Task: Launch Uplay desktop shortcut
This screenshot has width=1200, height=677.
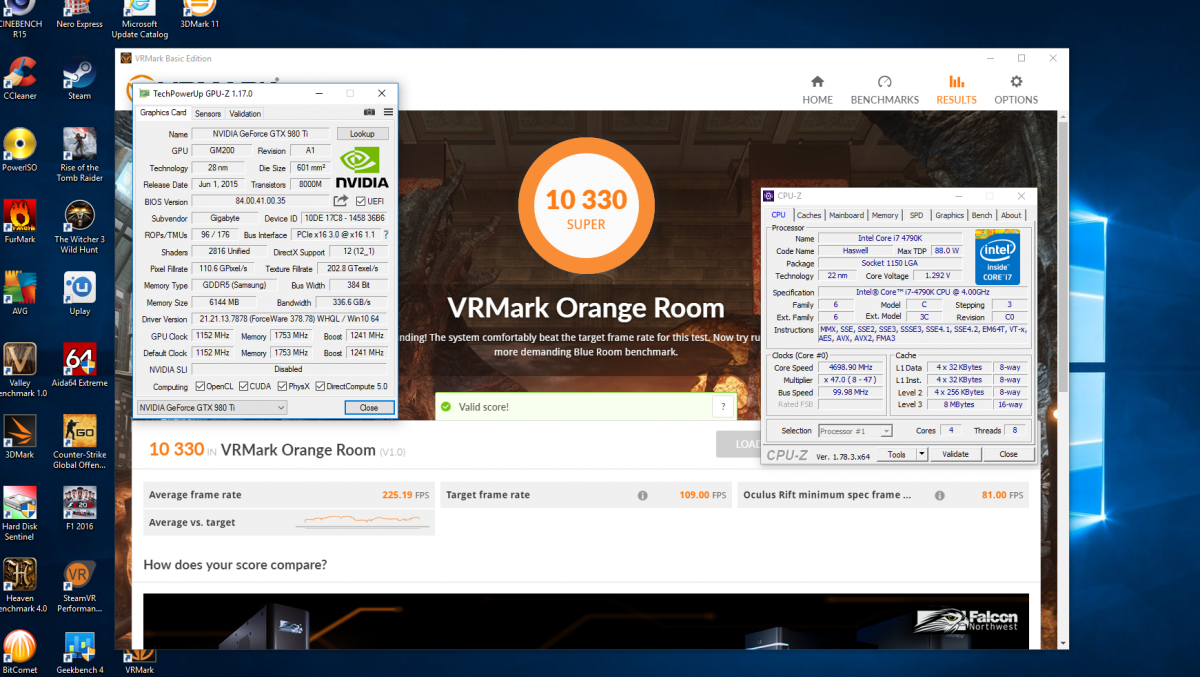Action: [x=80, y=294]
